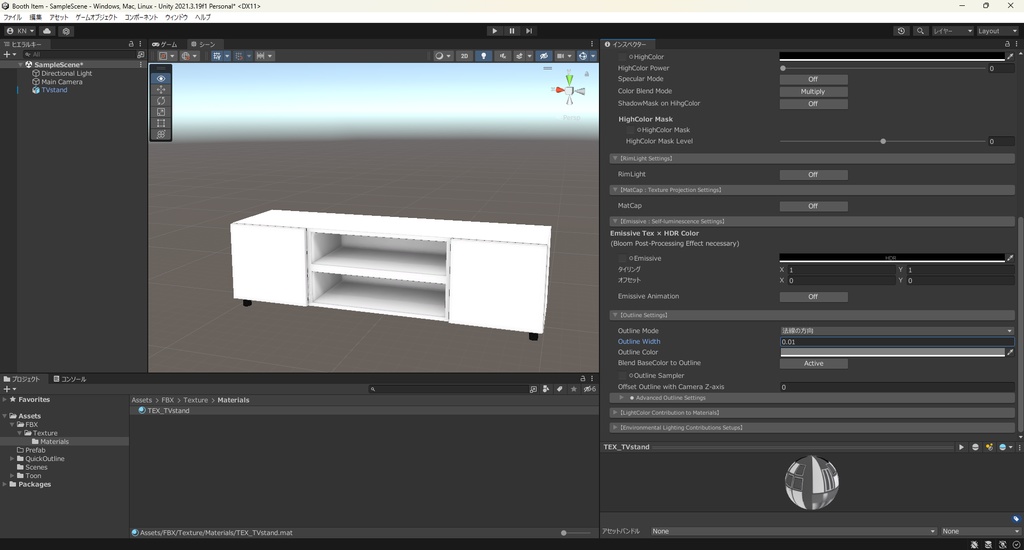
Task: Click Color Blend Mode Multiply button
Action: click(x=813, y=91)
